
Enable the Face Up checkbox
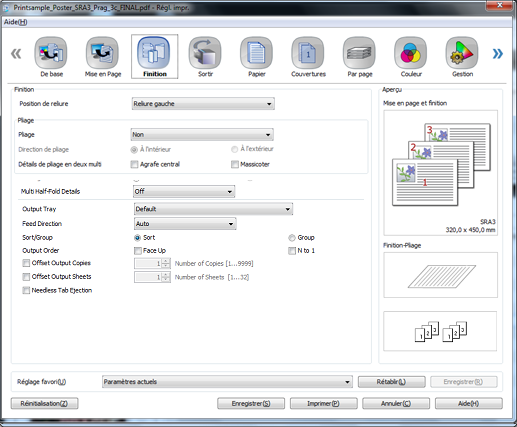click(137, 251)
